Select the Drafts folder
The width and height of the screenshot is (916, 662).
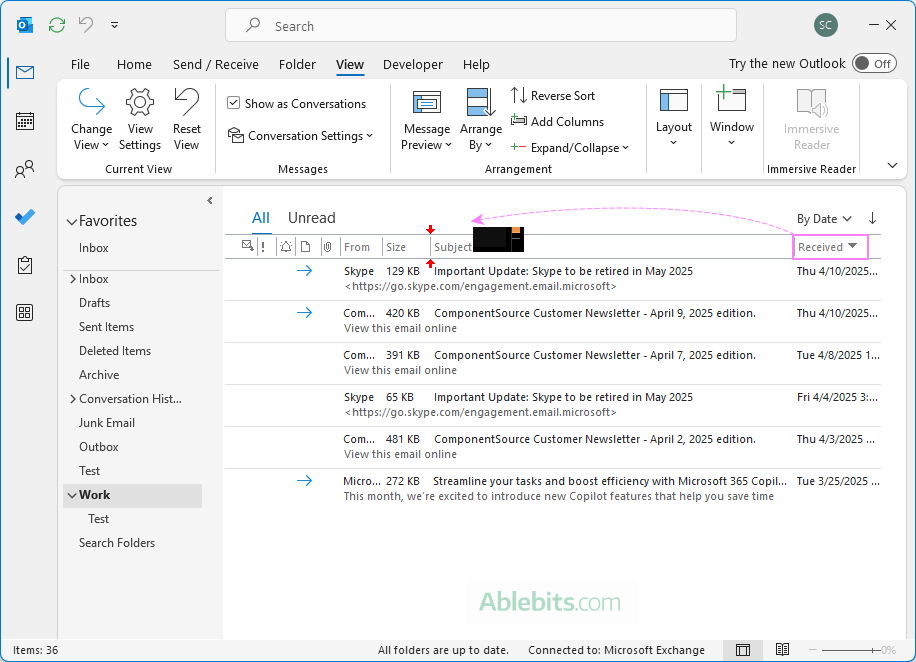coord(95,303)
